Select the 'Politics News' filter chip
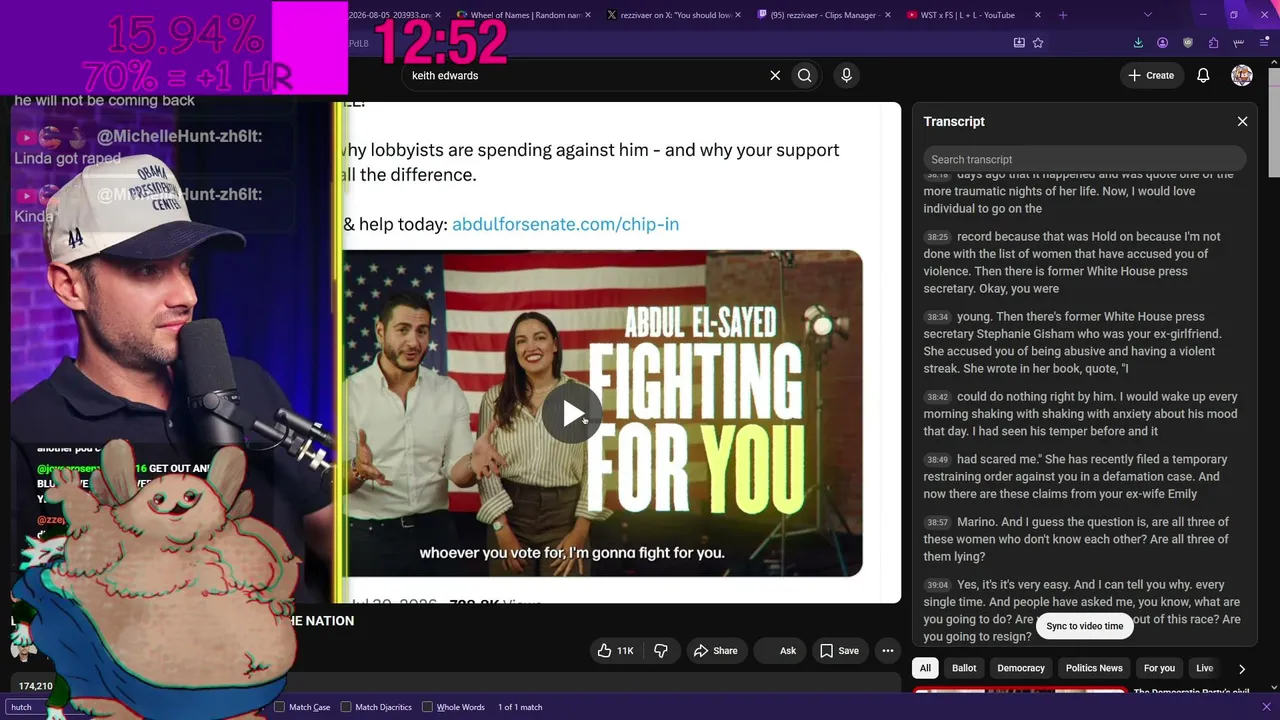The width and height of the screenshot is (1280, 720). 1094,668
